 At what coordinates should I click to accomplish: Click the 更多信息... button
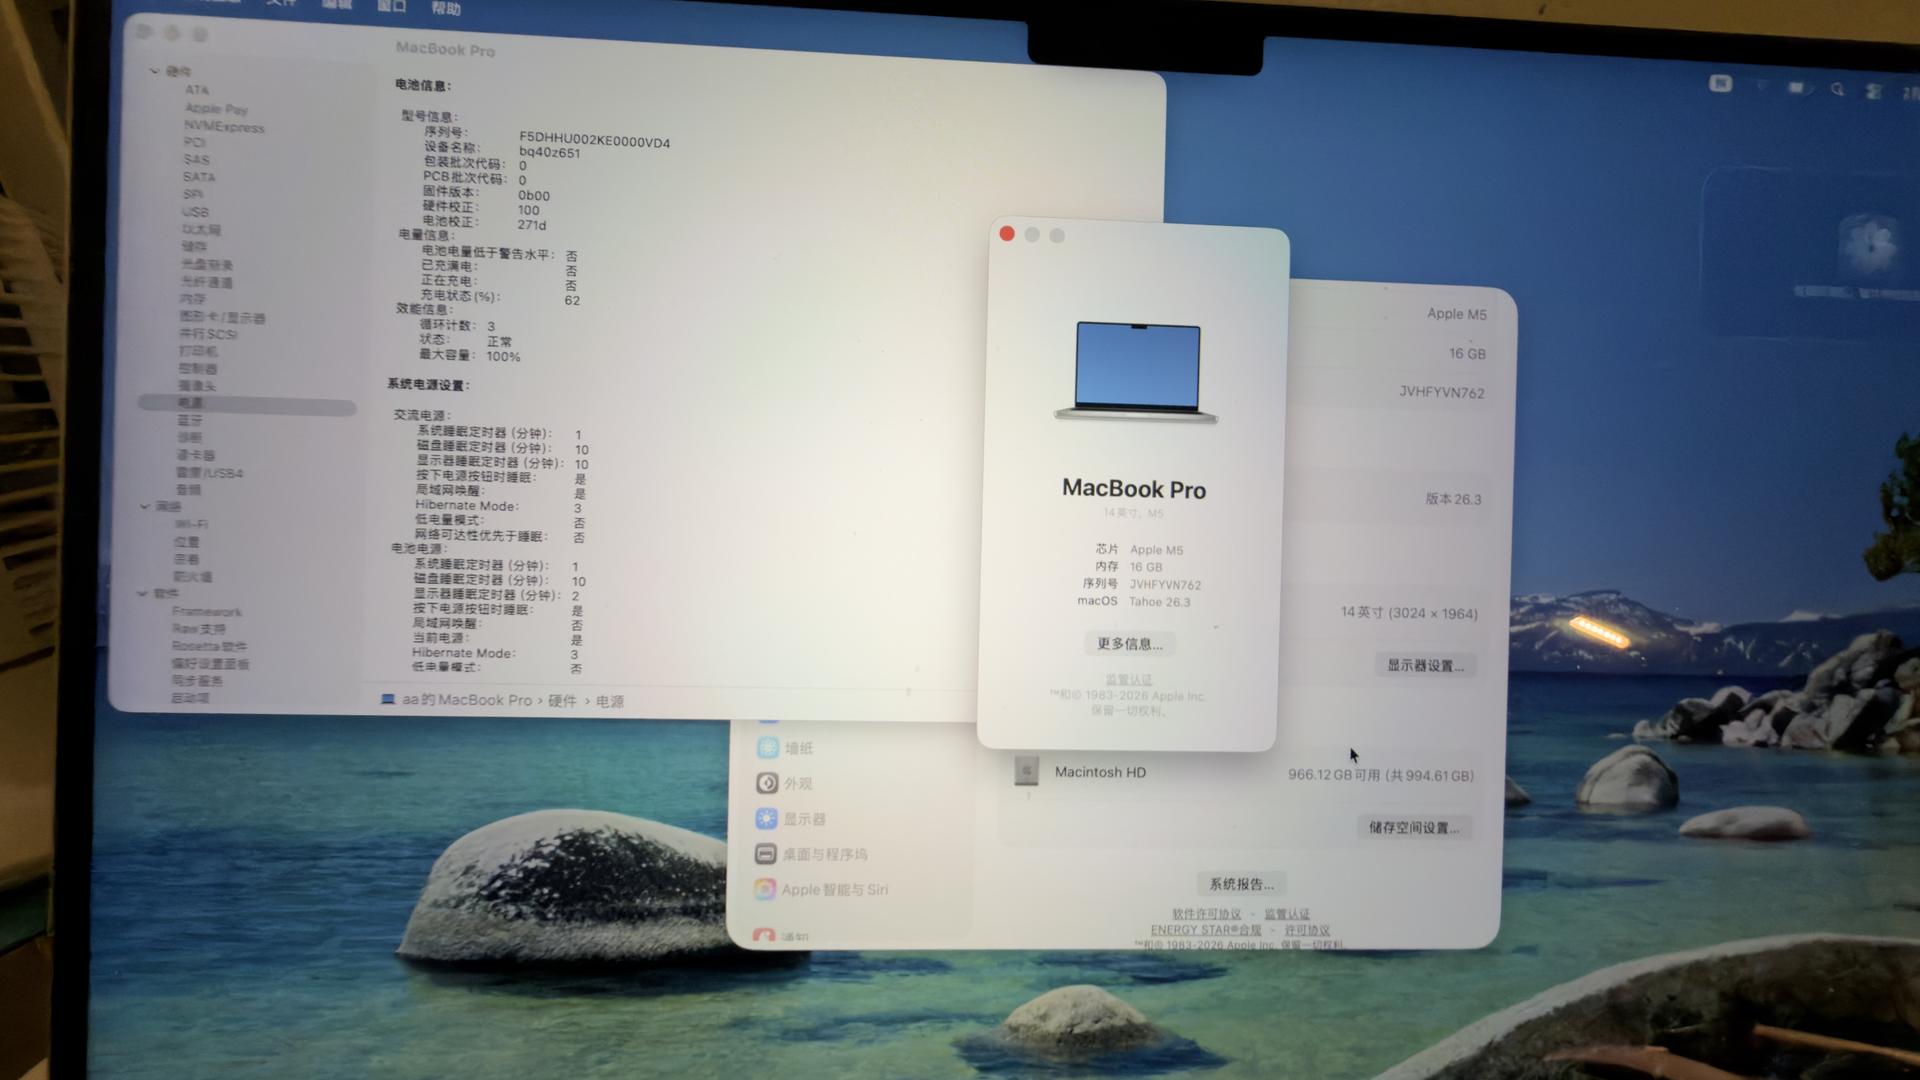[1130, 643]
